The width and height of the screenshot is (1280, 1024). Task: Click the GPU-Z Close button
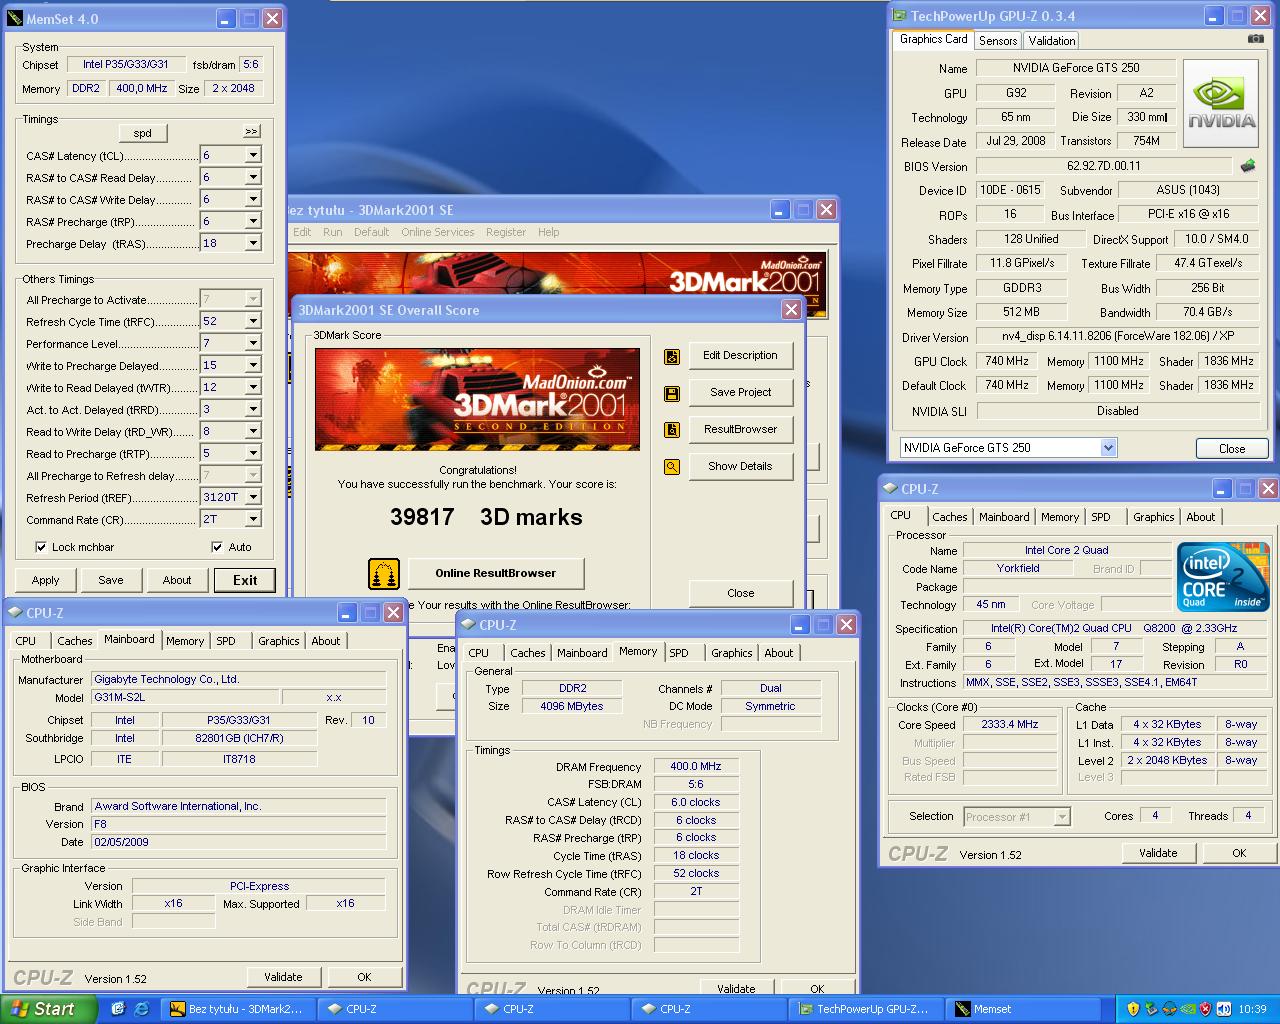tap(1232, 449)
